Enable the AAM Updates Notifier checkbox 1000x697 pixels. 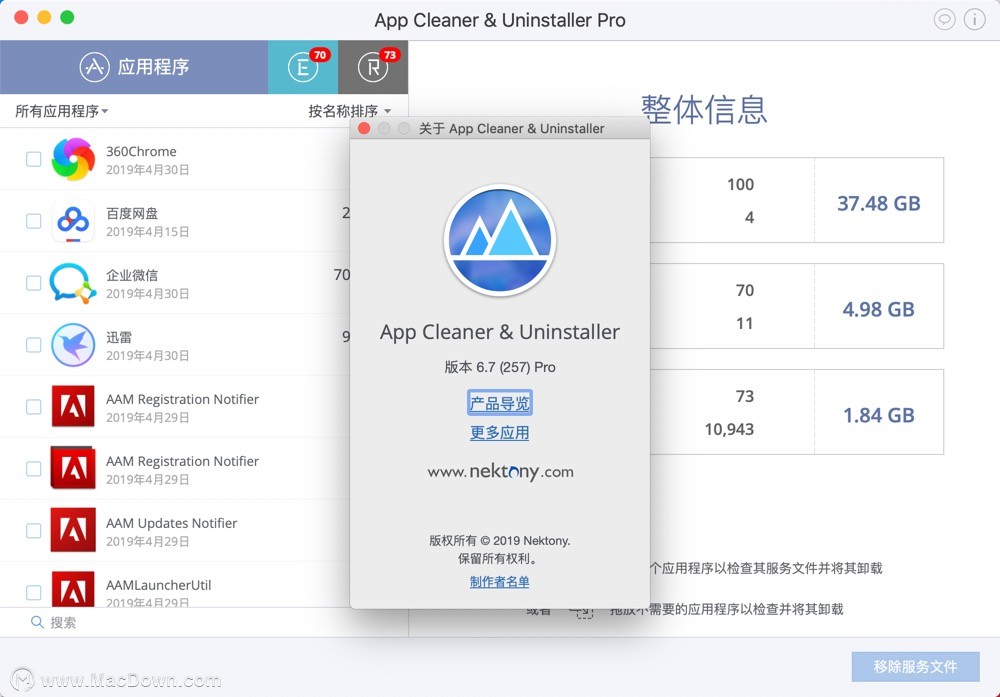click(x=33, y=530)
